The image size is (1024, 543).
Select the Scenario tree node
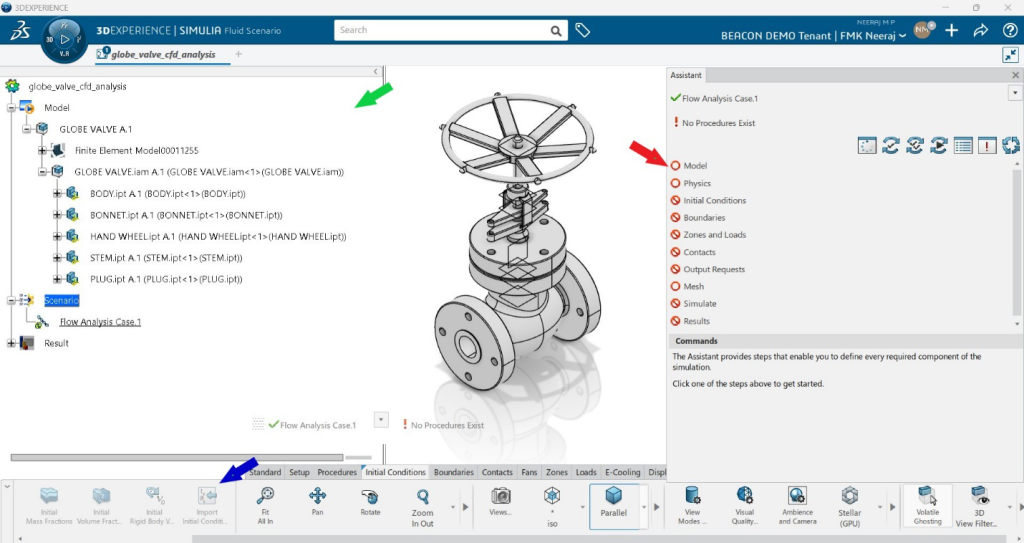tap(61, 301)
